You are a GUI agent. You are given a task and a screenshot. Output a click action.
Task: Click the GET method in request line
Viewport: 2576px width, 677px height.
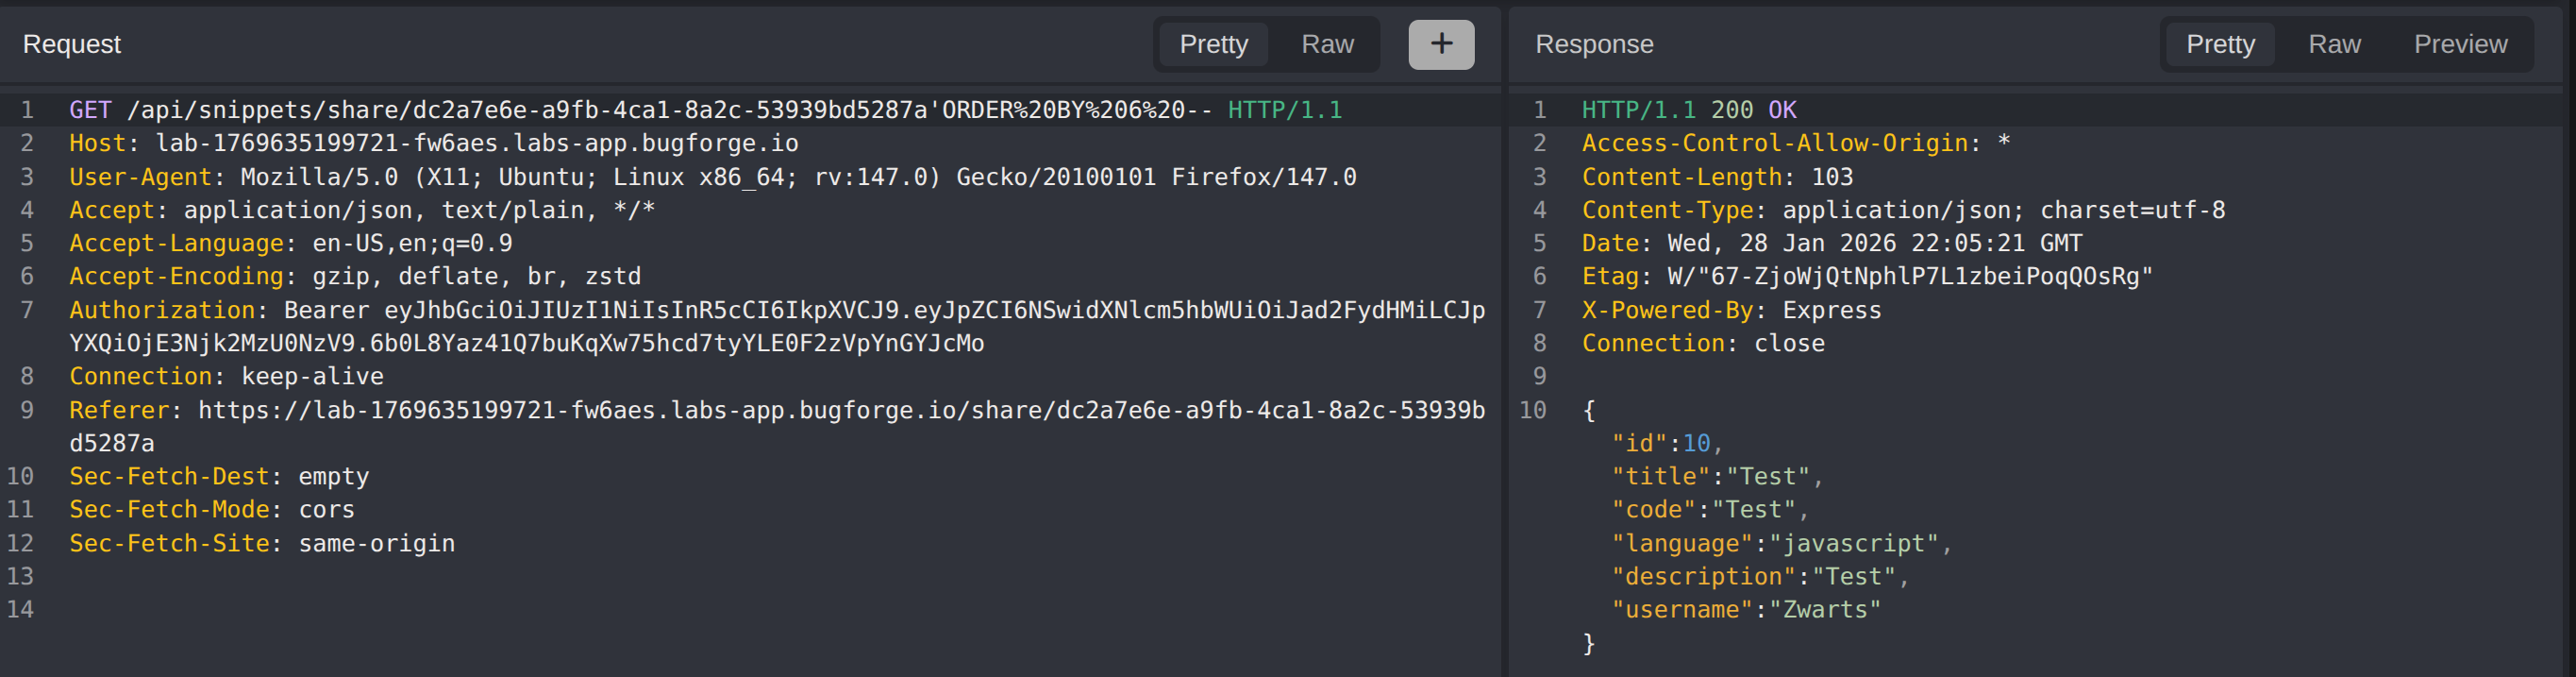[x=90, y=110]
